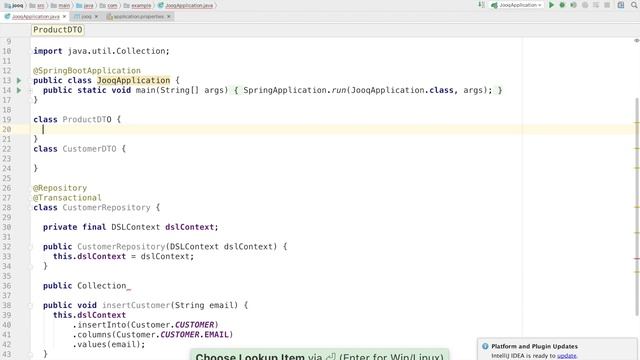Click the editor vertical scrollbar

point(637,206)
